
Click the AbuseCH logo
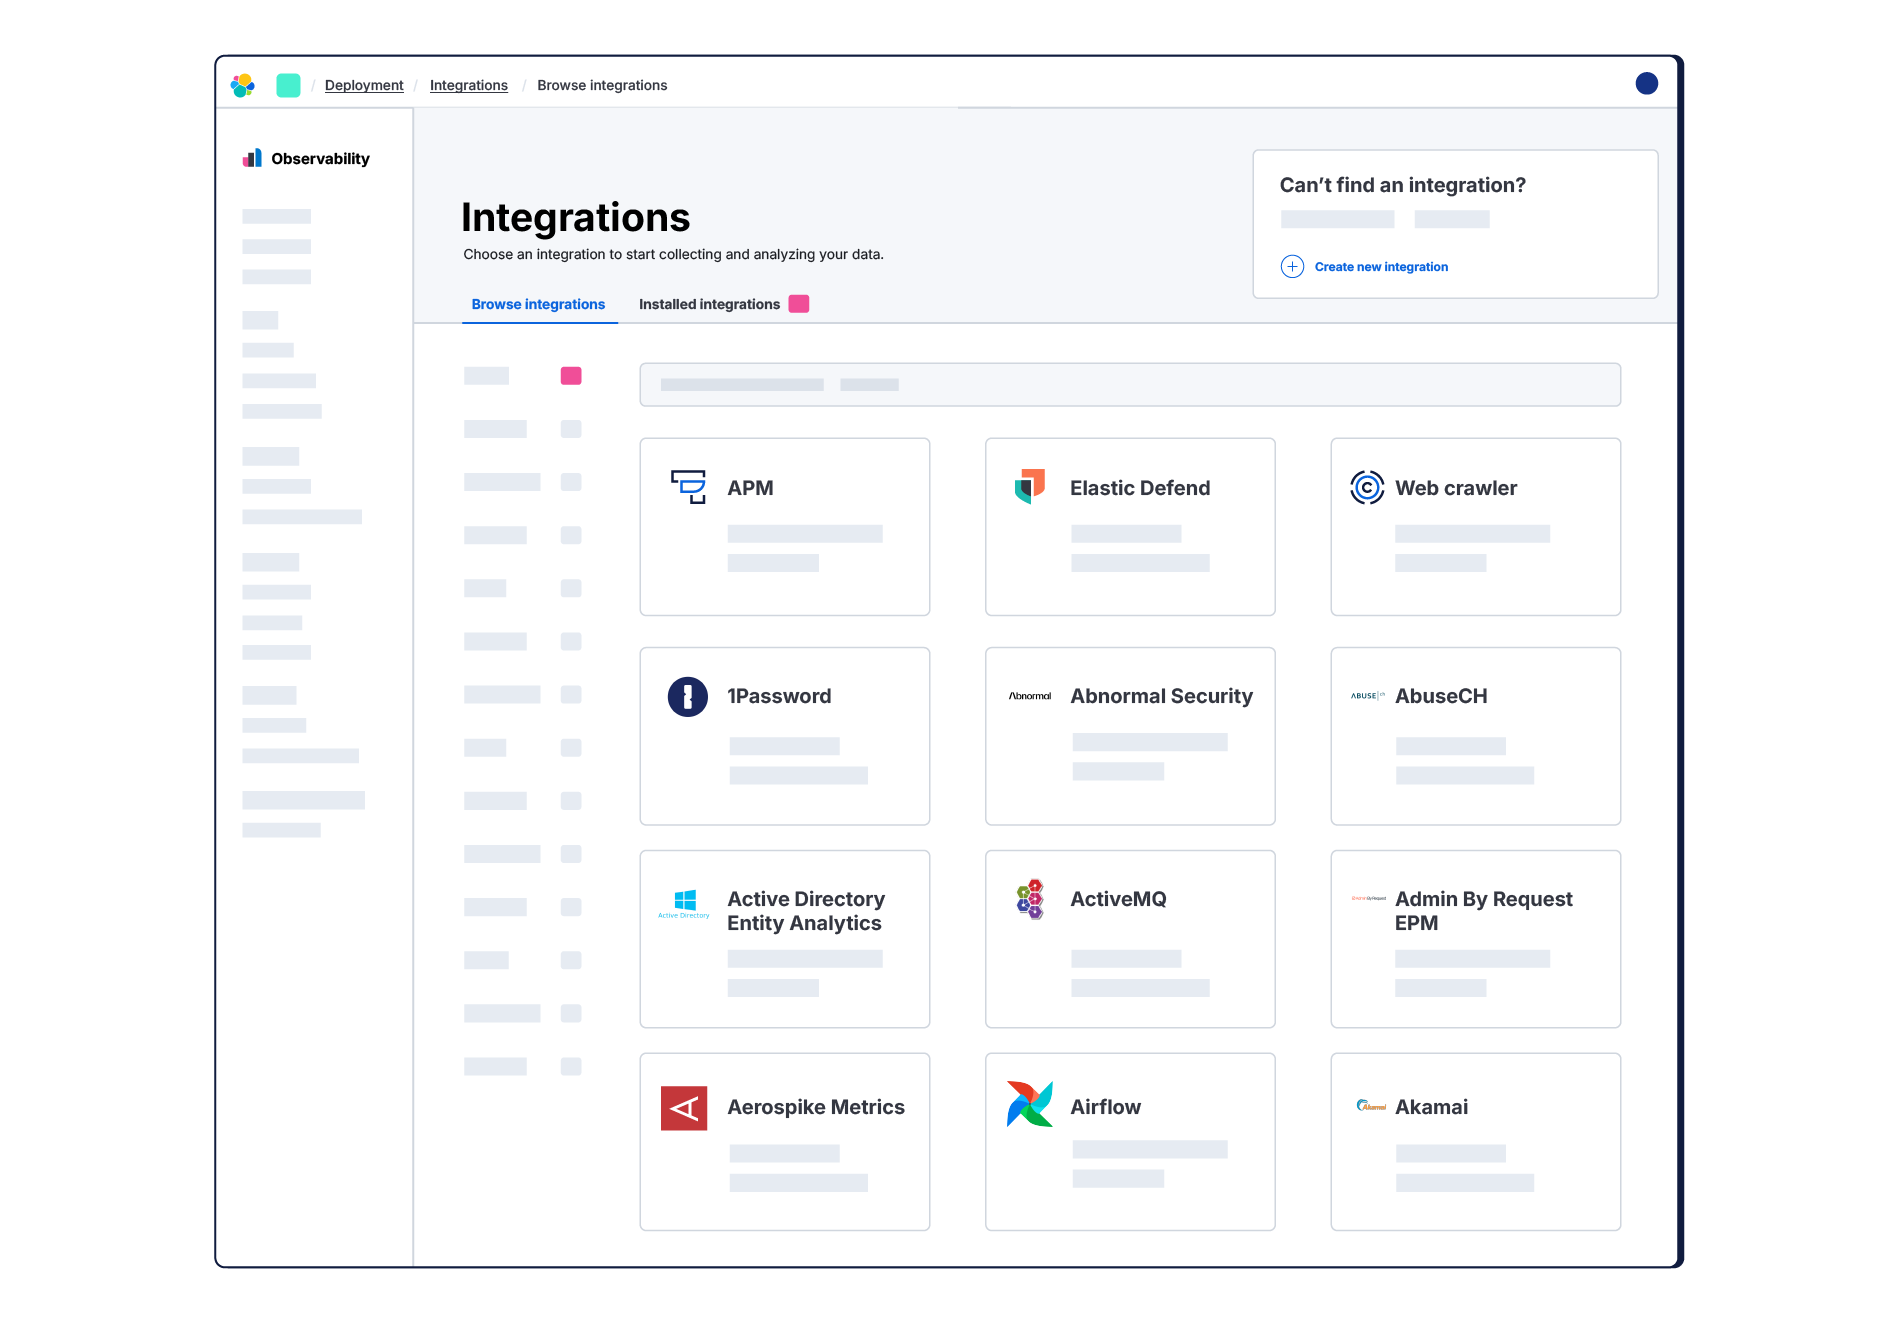pos(1367,696)
